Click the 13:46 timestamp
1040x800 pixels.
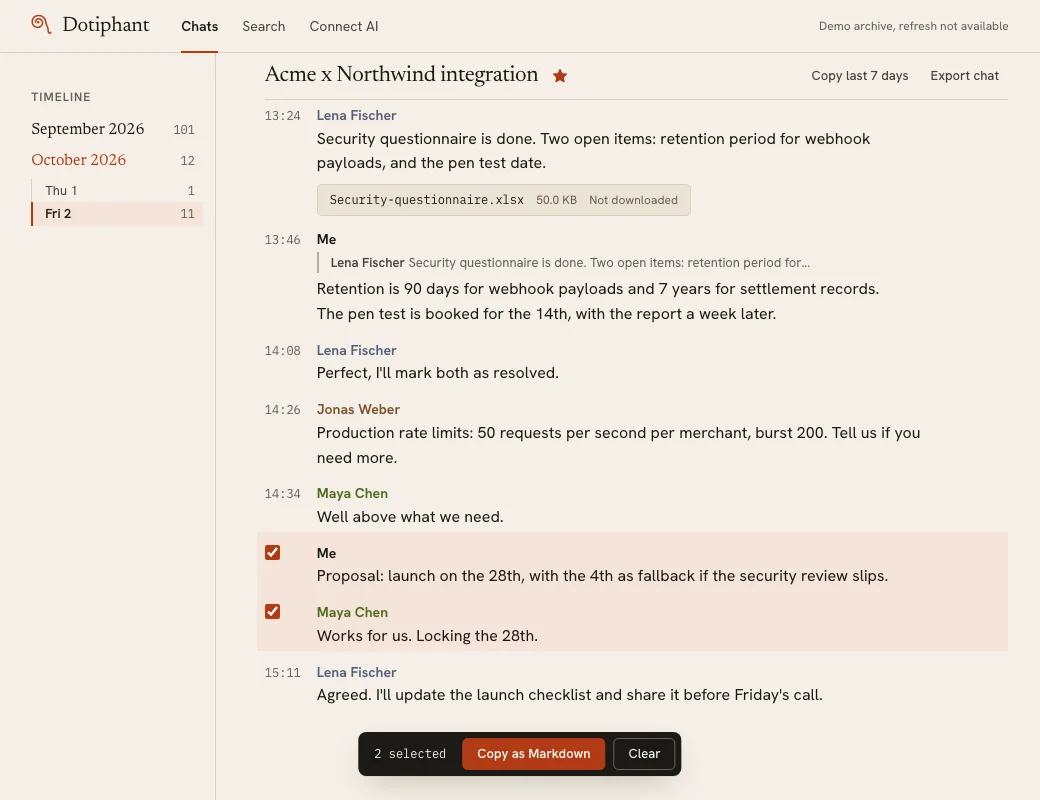tap(283, 240)
